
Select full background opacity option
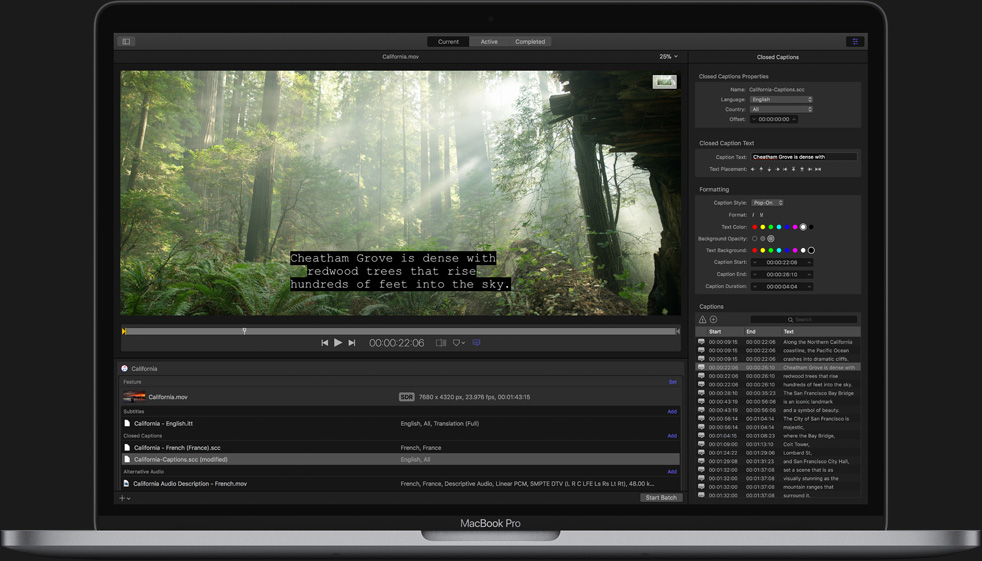point(771,239)
